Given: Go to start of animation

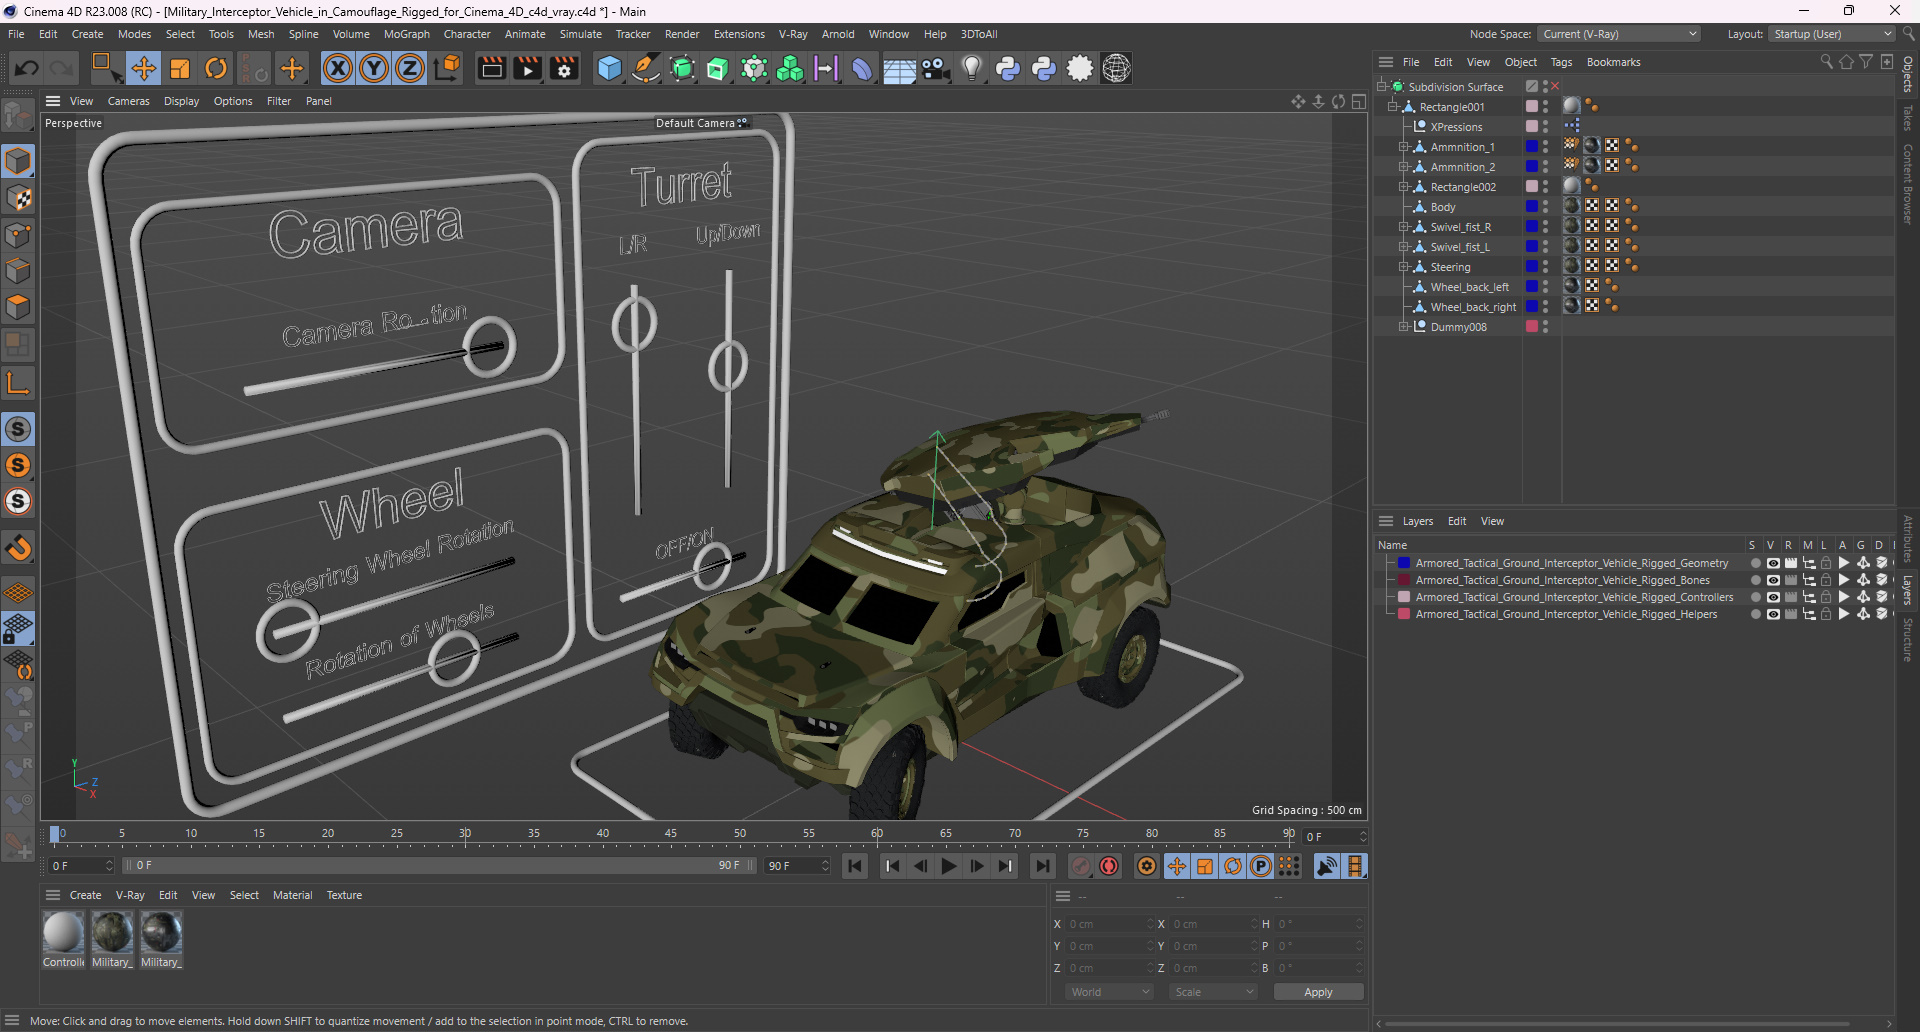Looking at the screenshot, I should pos(855,866).
